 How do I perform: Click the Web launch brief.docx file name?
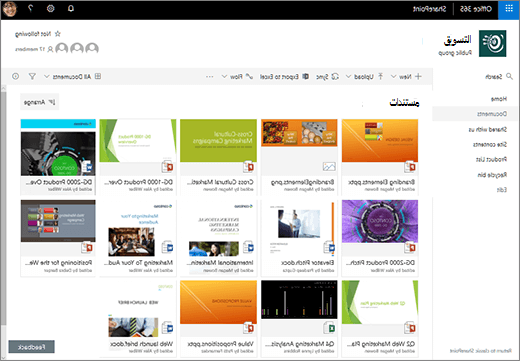tap(141, 343)
